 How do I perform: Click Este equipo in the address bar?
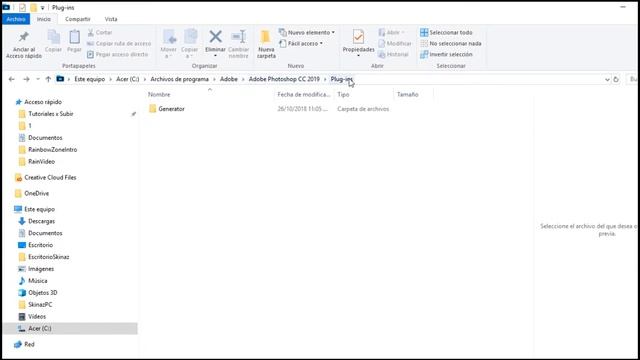[x=89, y=79]
